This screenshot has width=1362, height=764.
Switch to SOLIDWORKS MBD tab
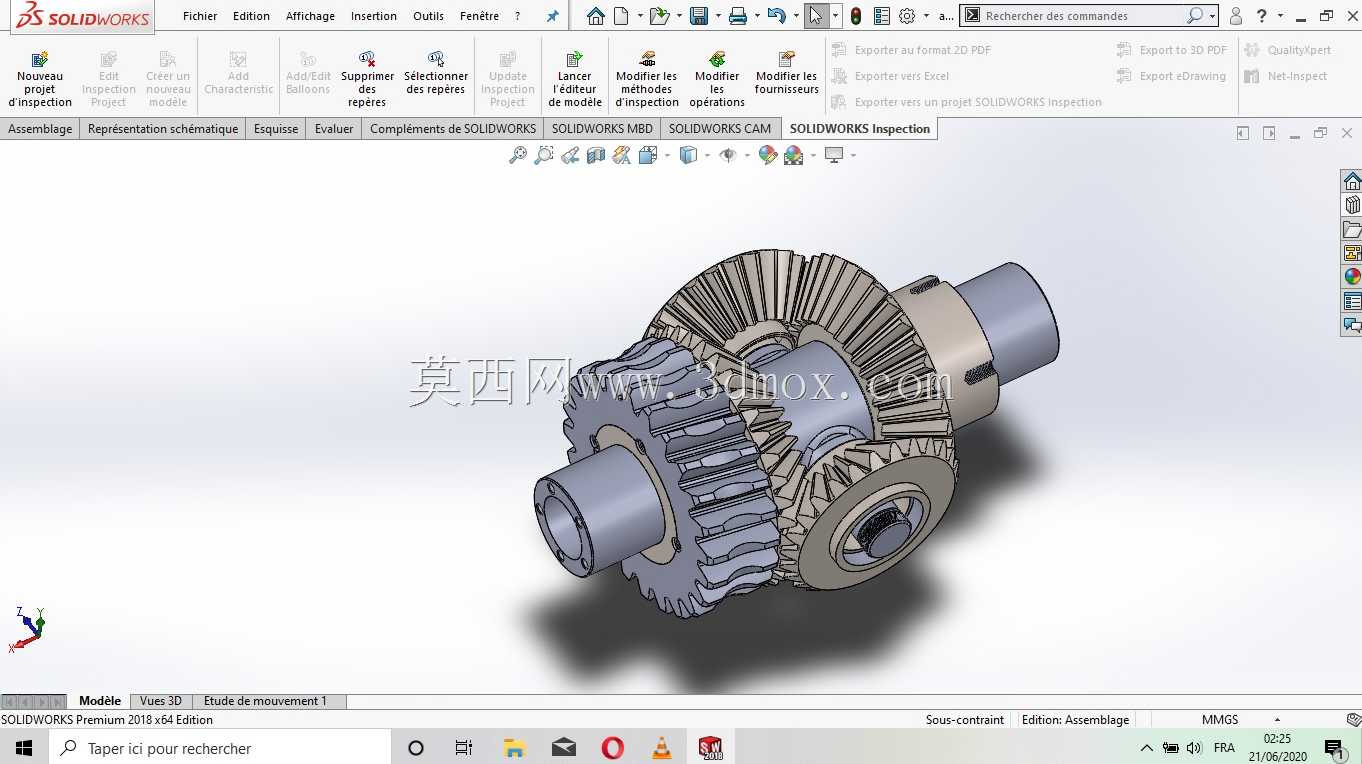(602, 129)
